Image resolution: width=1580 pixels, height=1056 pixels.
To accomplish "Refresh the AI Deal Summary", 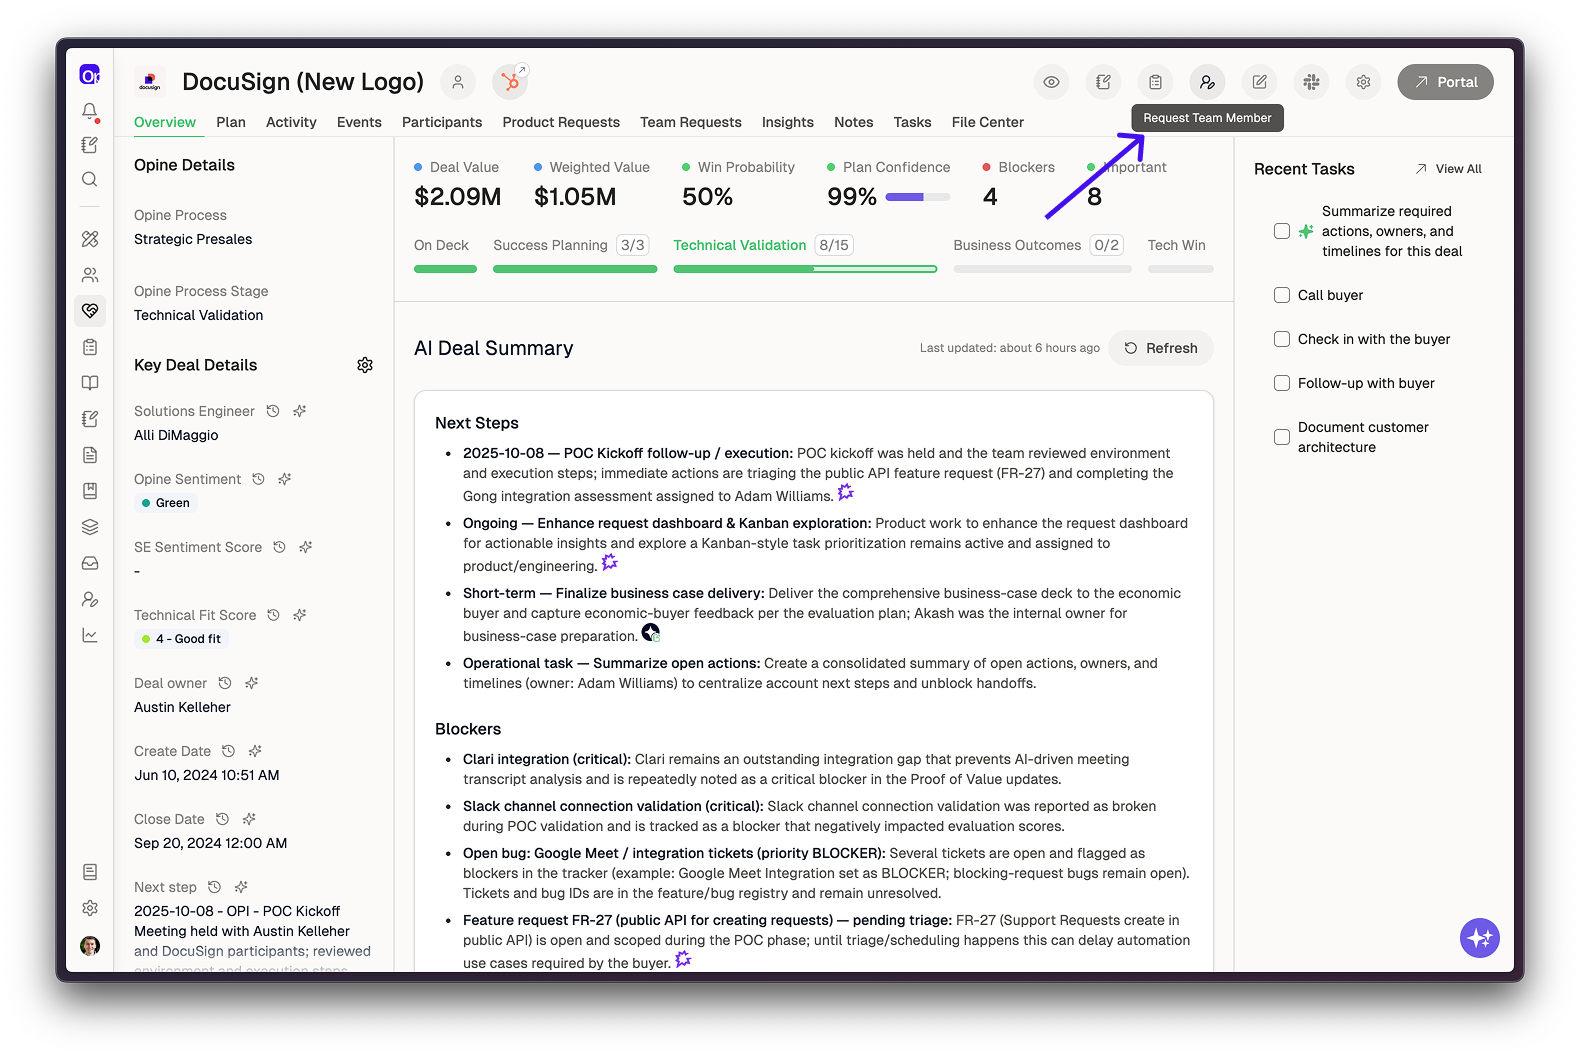I will [x=1160, y=348].
